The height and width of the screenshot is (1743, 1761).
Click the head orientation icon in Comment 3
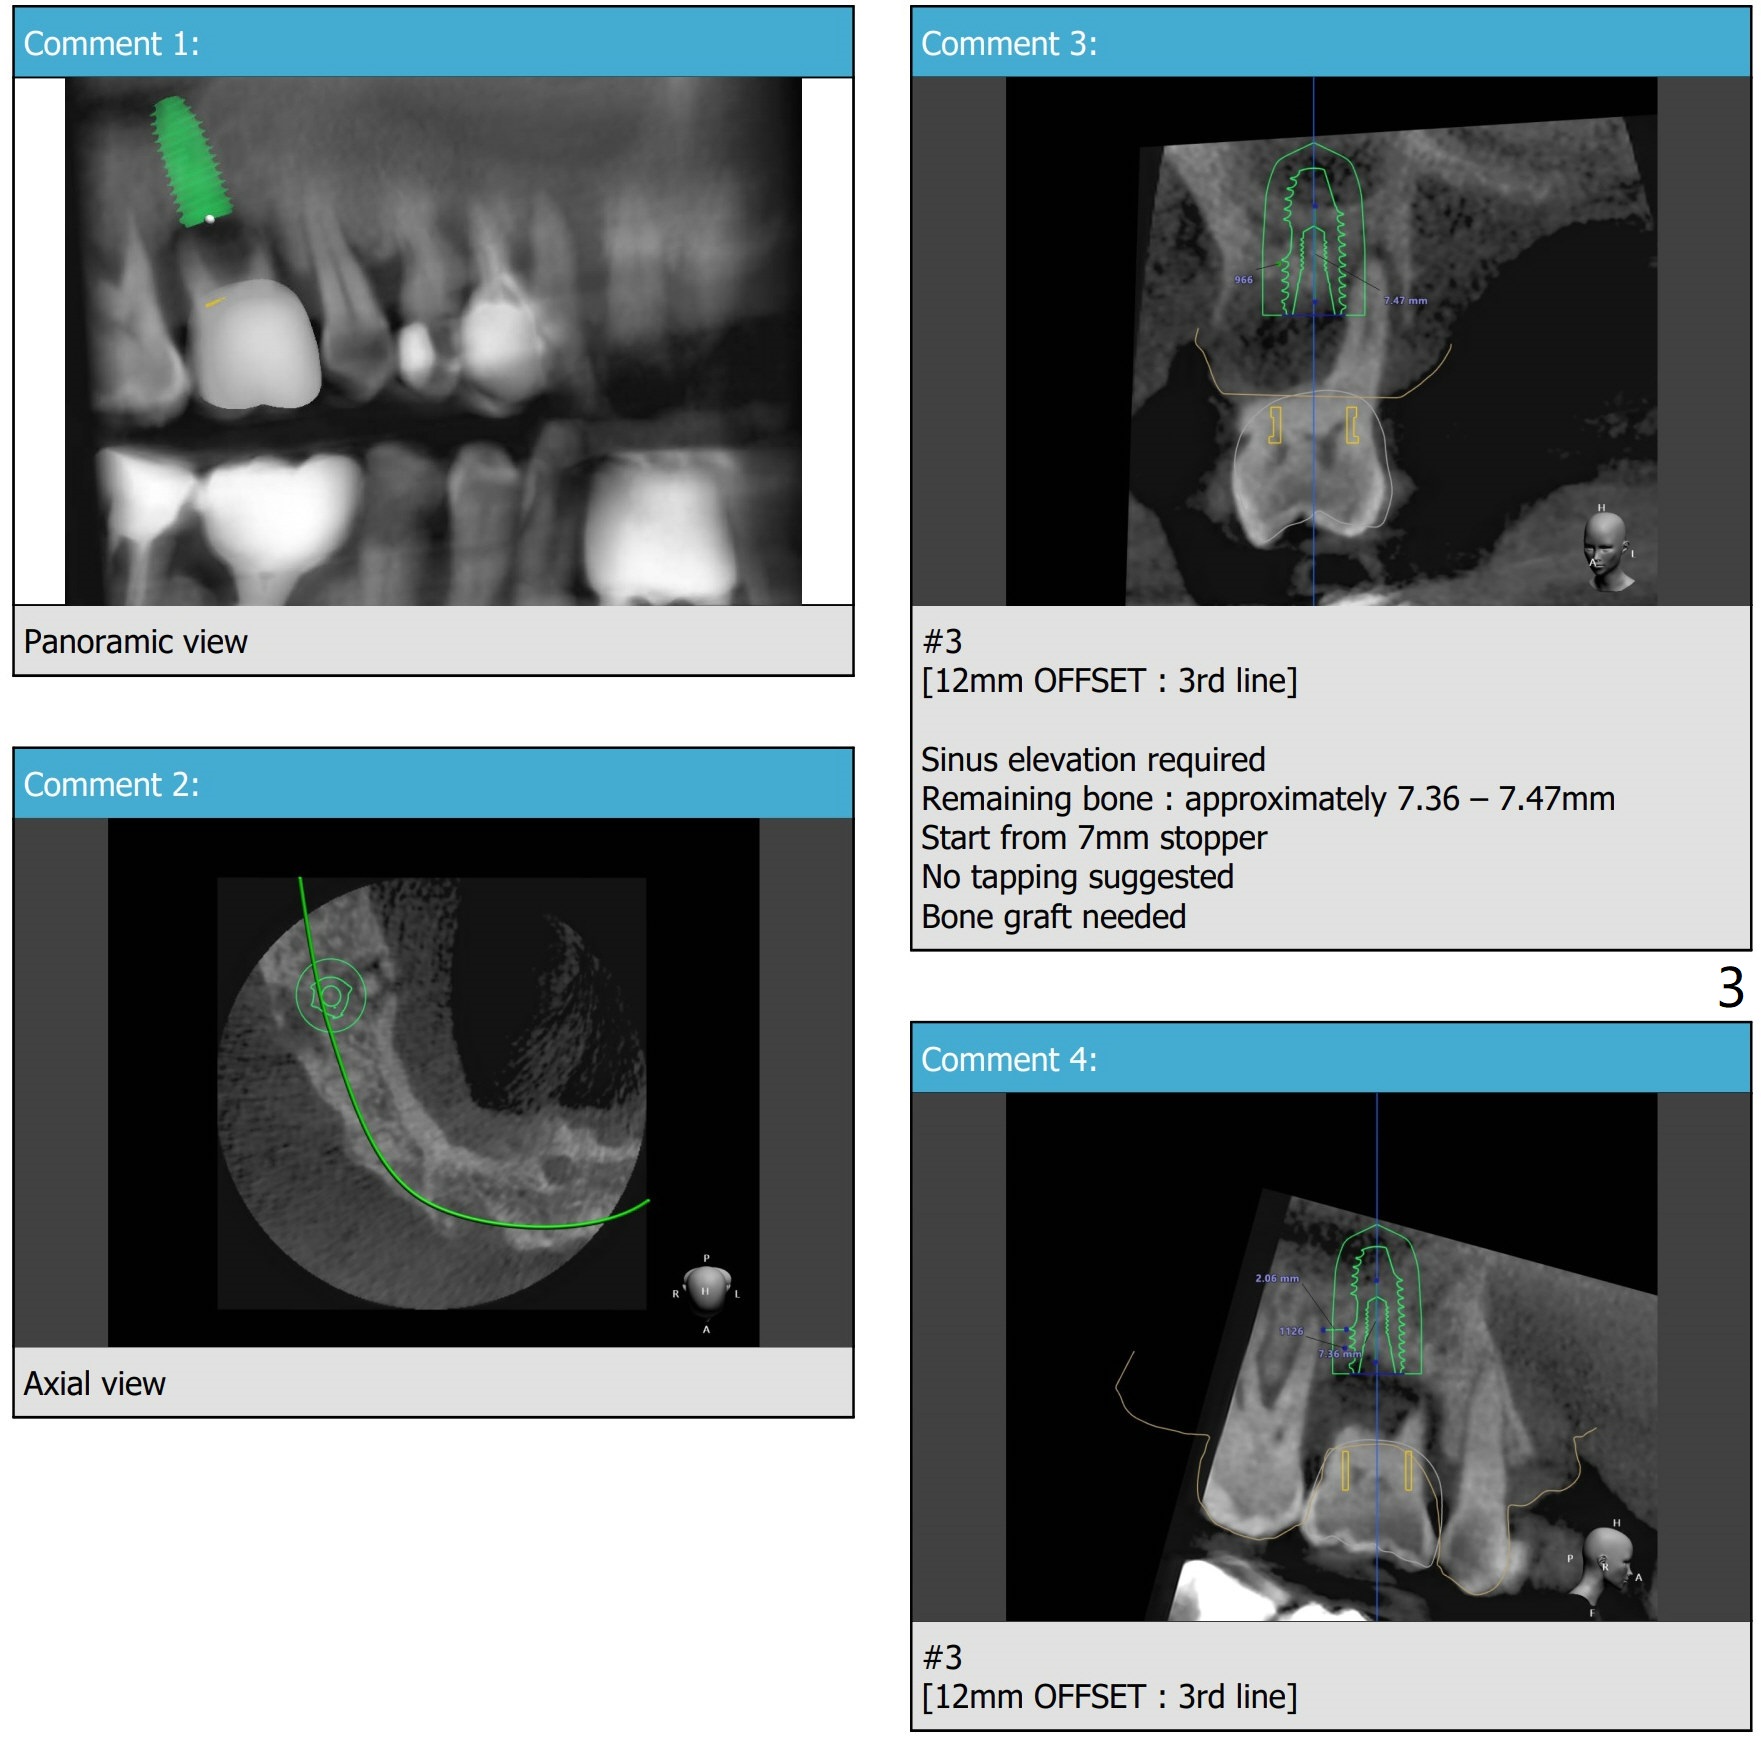pos(1606,546)
